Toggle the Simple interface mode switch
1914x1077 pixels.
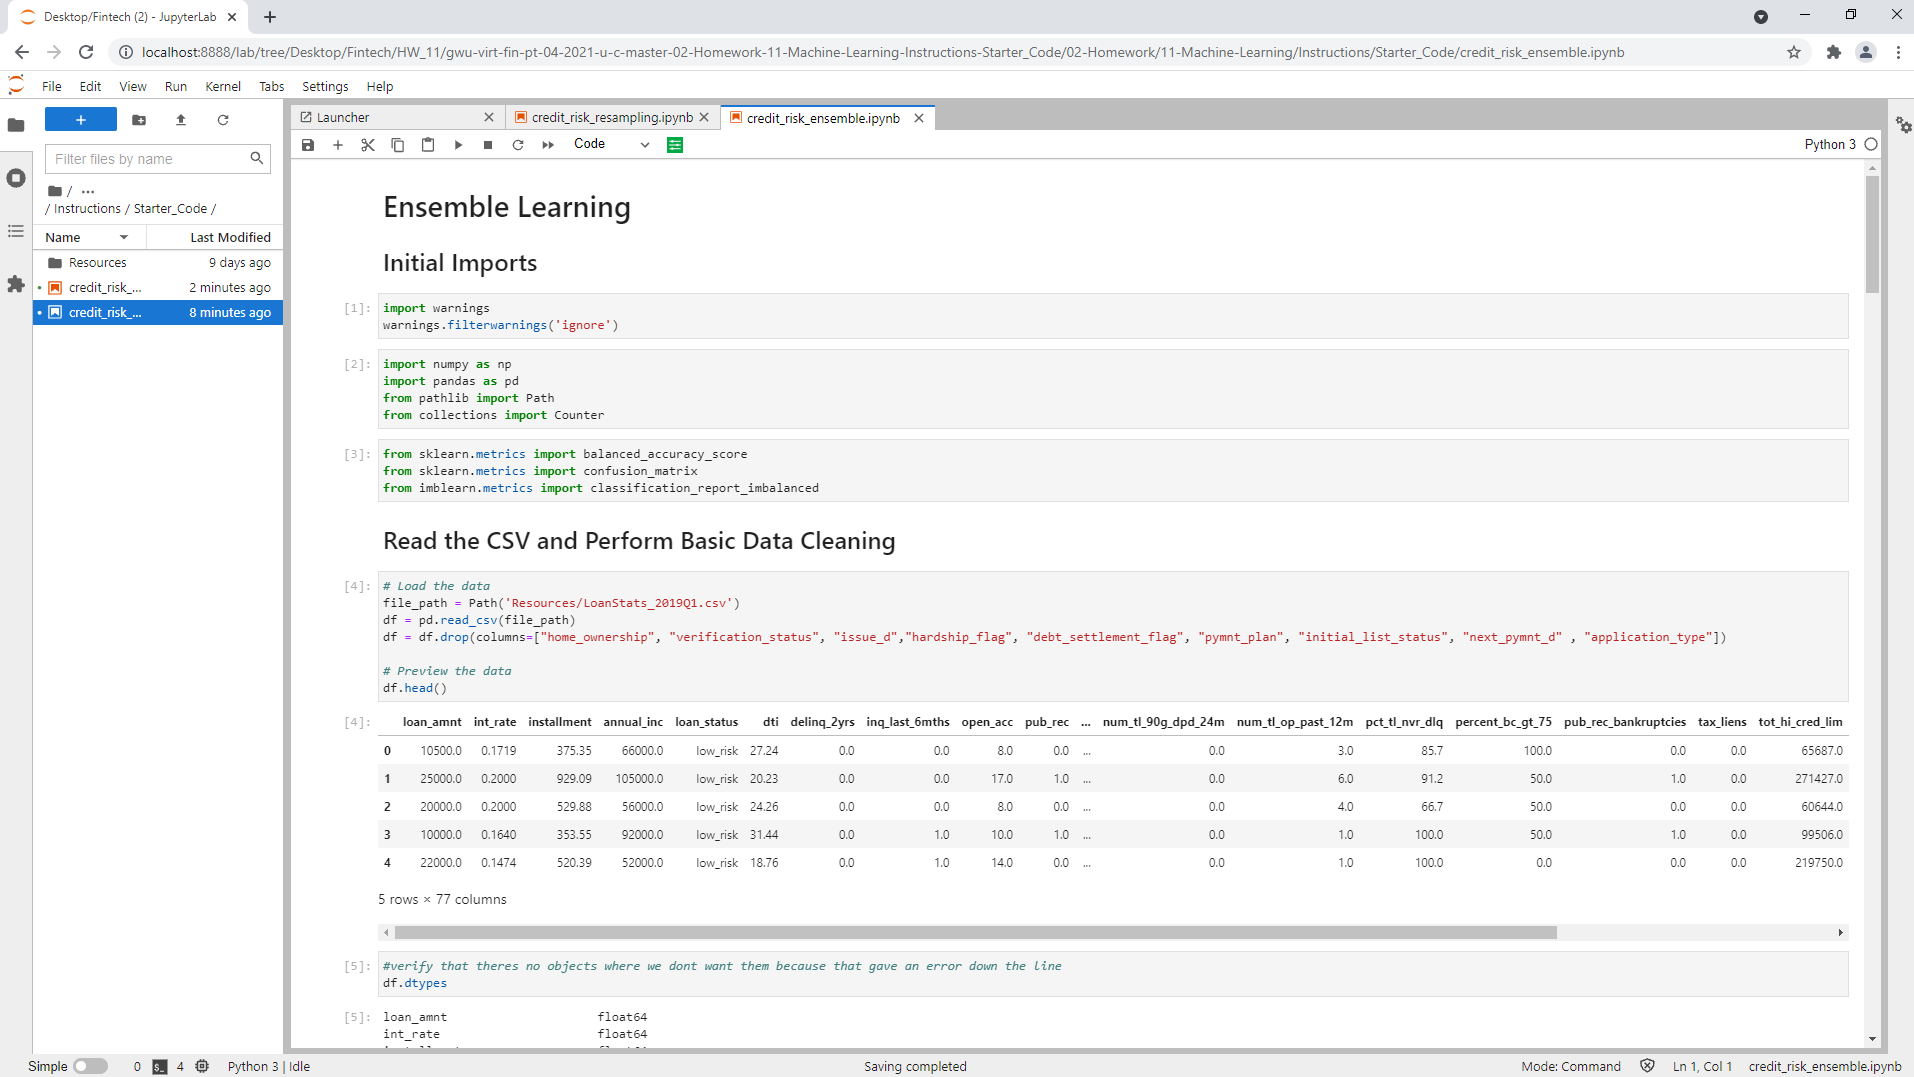[x=90, y=1066]
